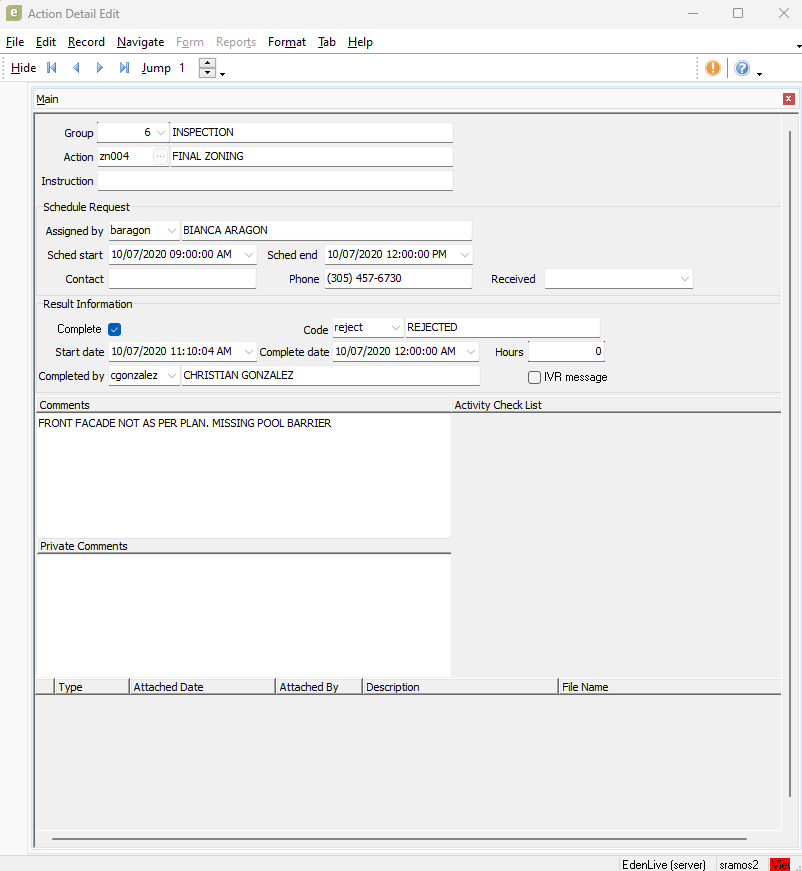Click the Hide button in toolbar
This screenshot has width=802, height=871.
[24, 68]
